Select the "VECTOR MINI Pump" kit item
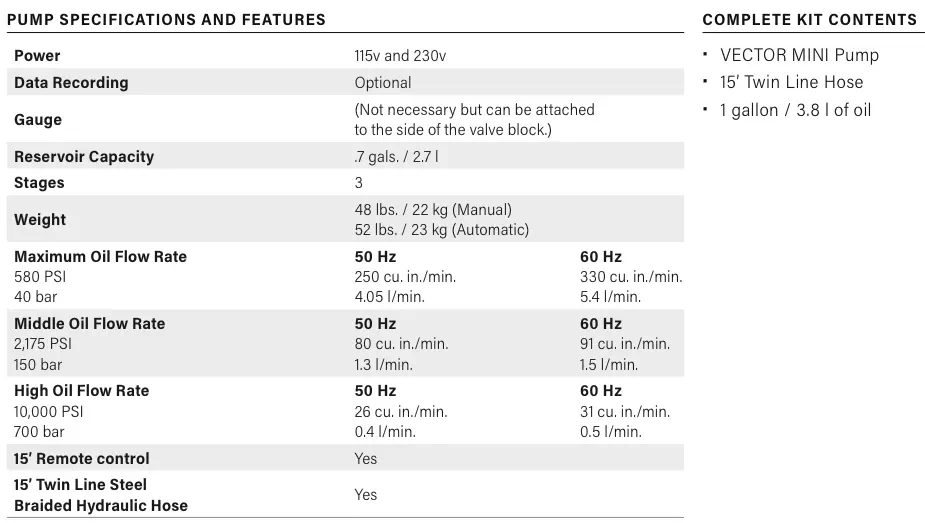Screen dimensions: 925x523 coord(791,55)
